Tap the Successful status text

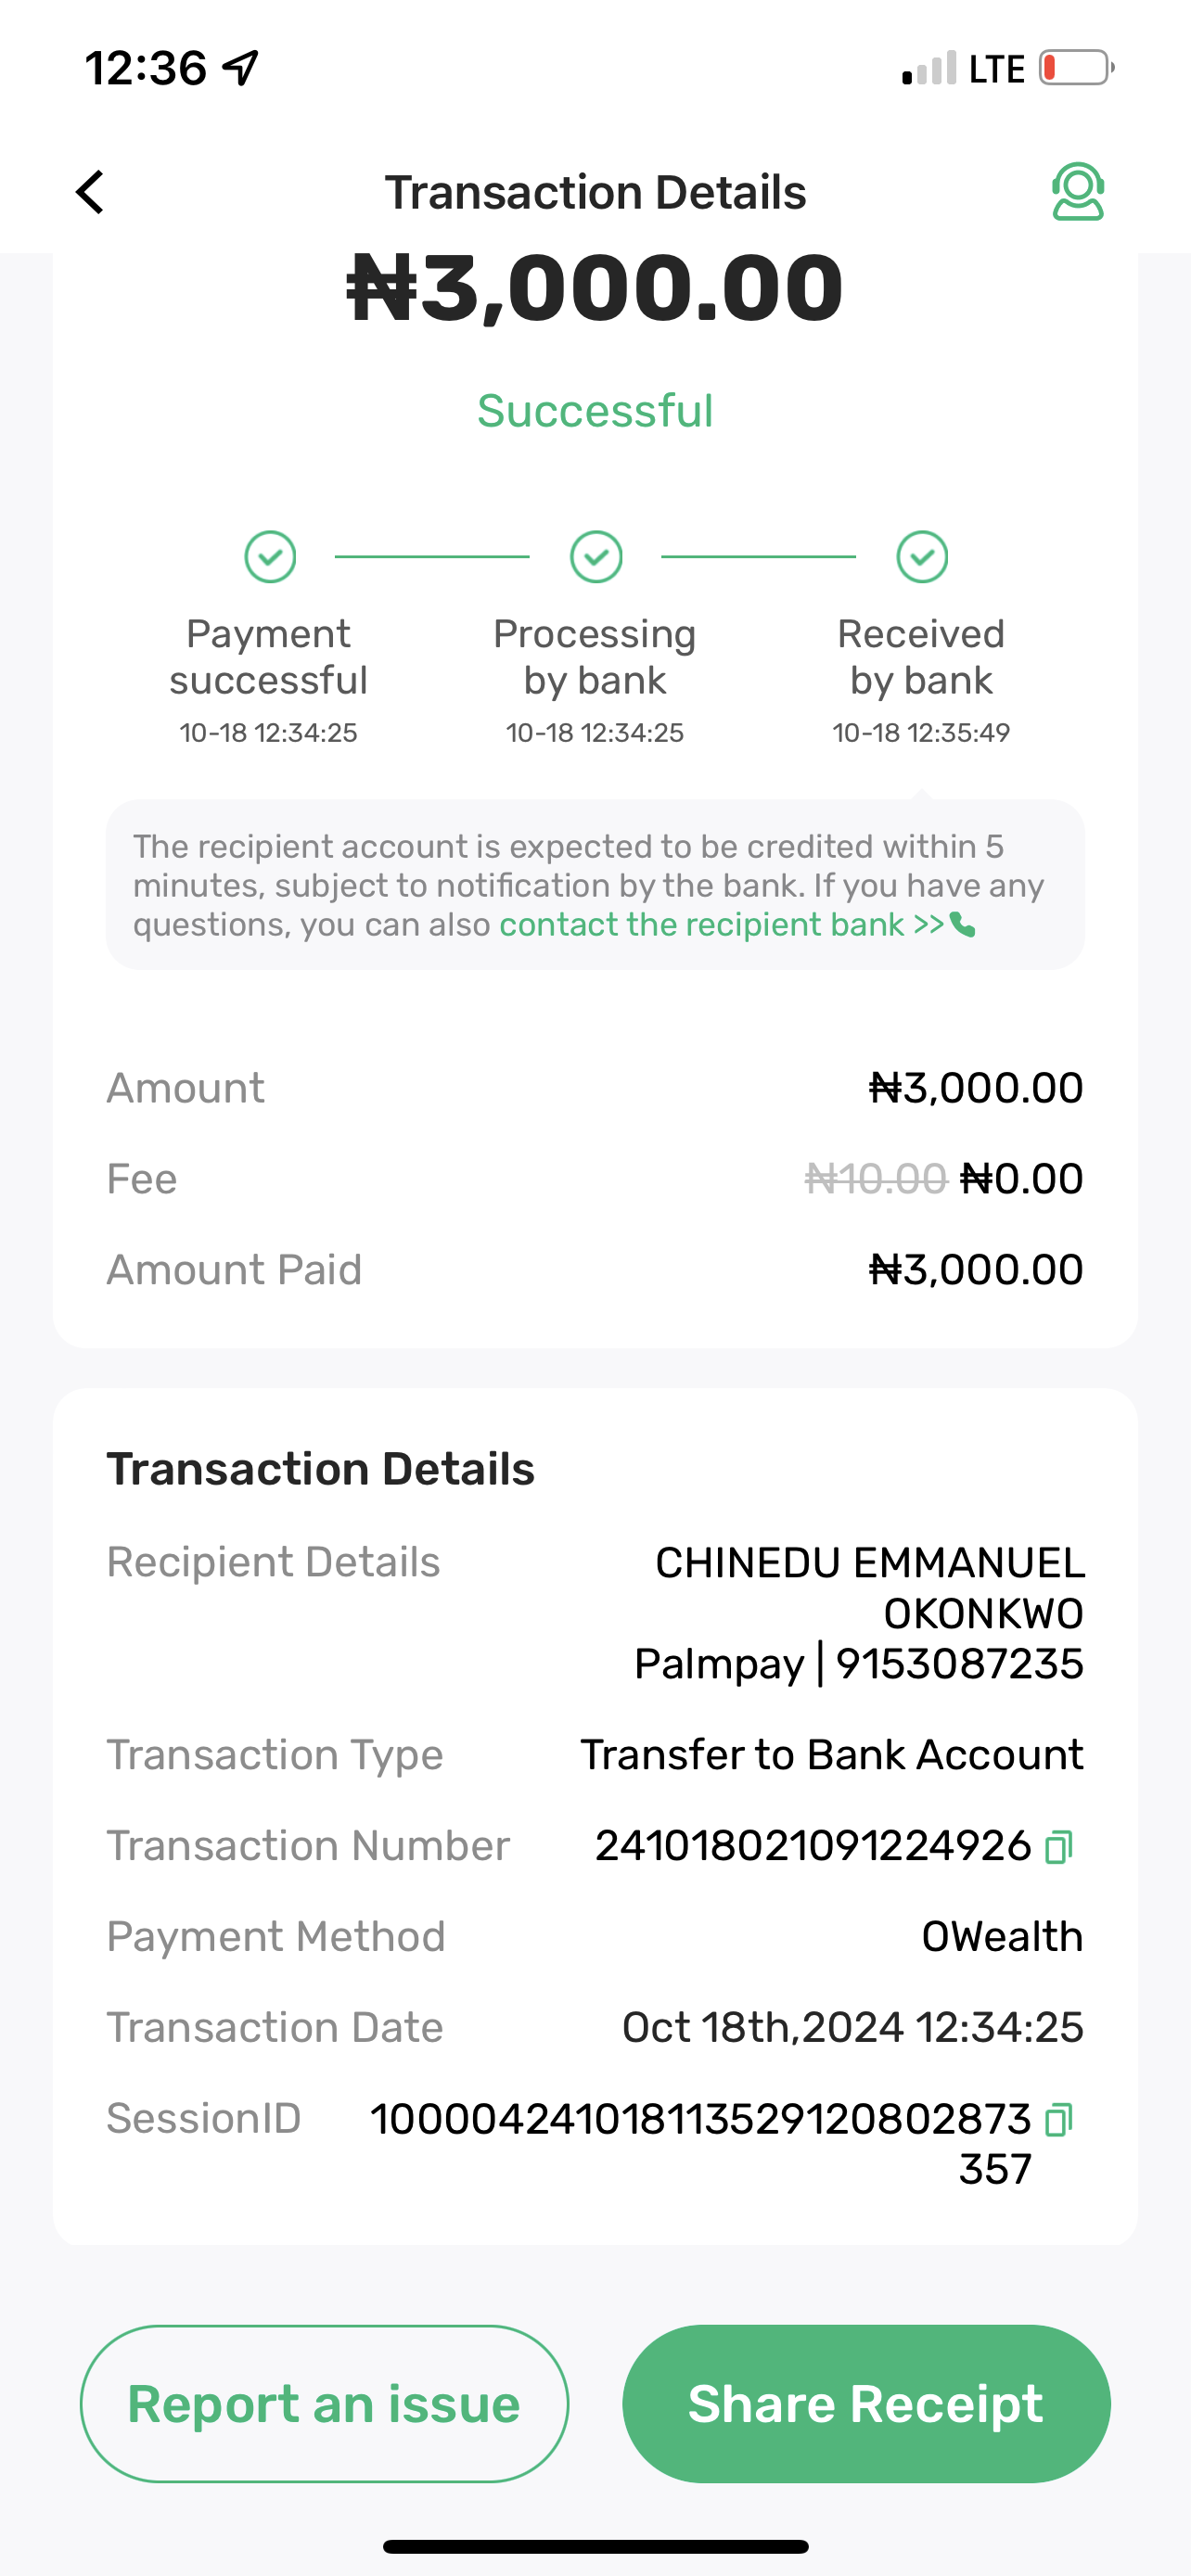(595, 411)
